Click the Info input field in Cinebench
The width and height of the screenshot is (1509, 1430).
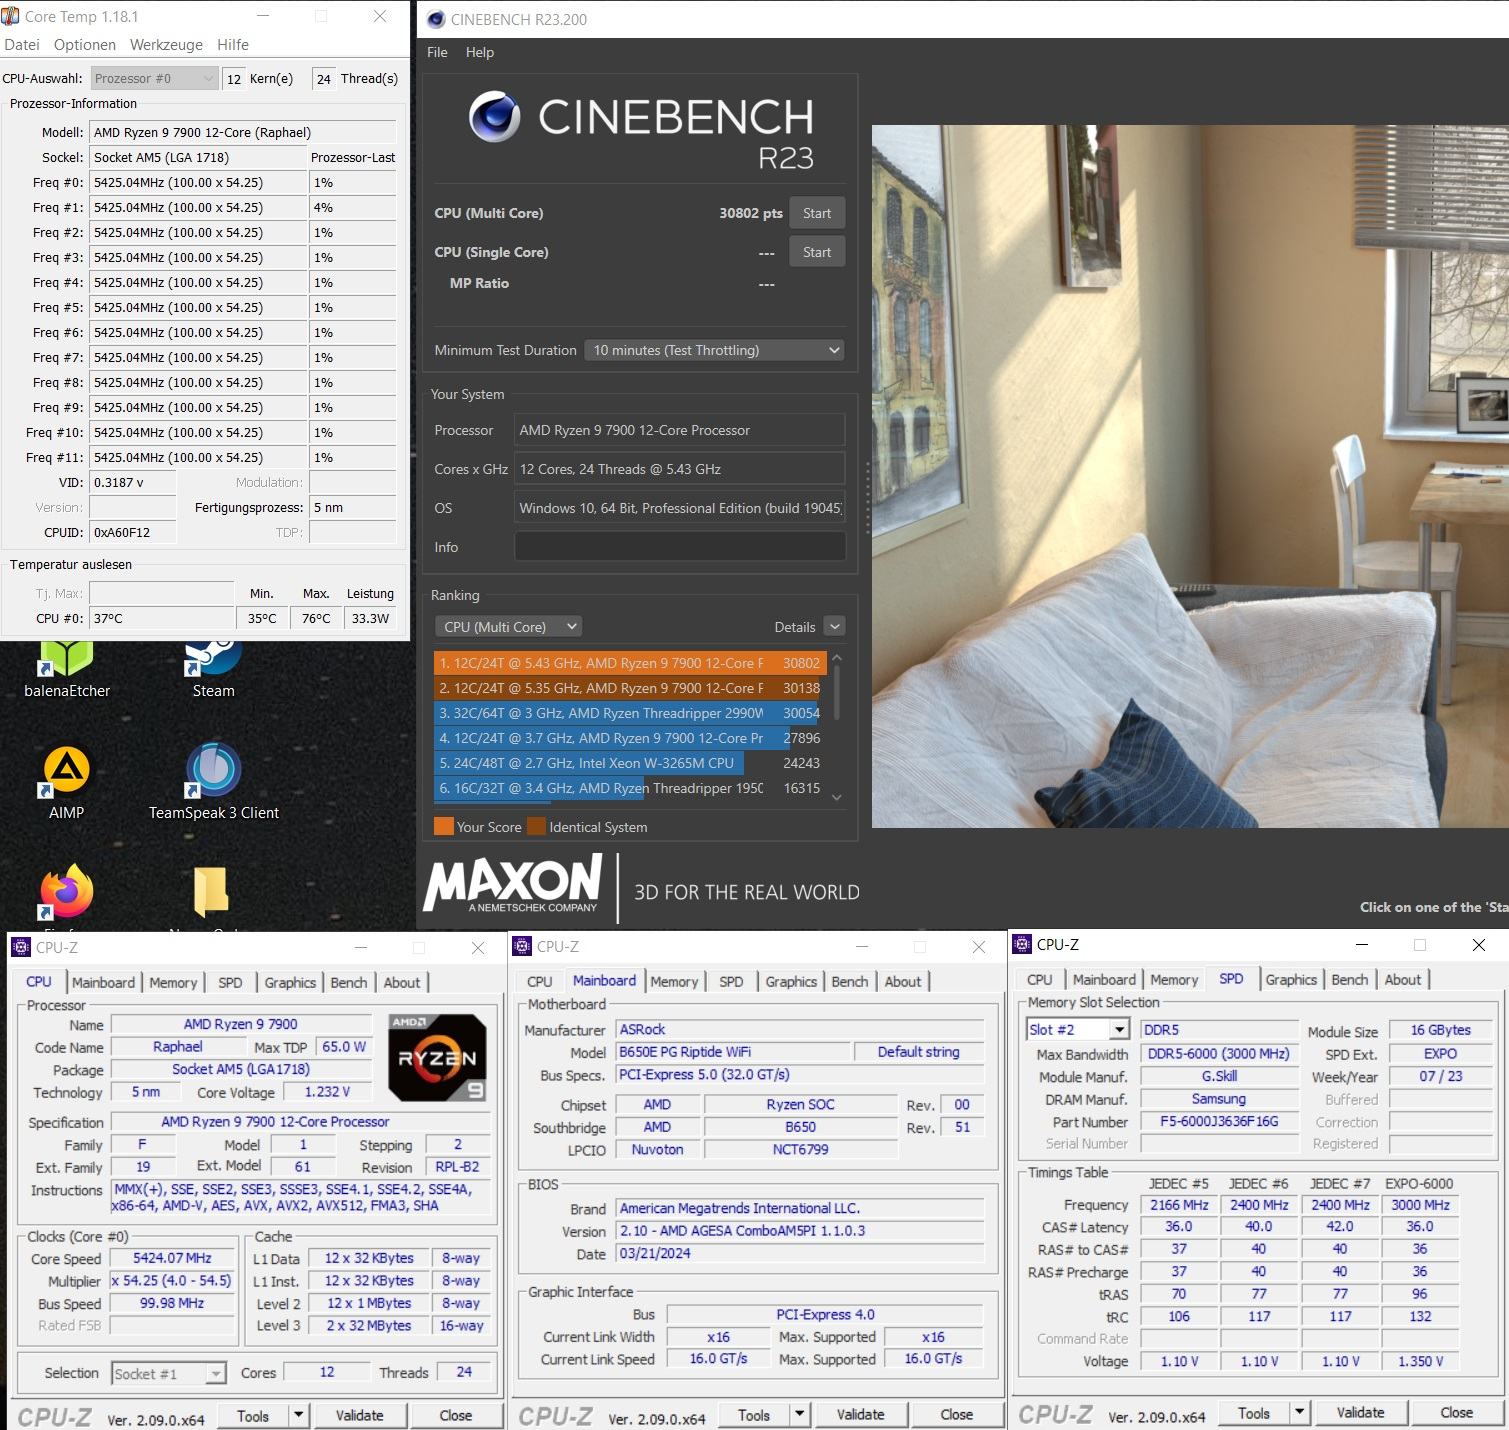tap(680, 547)
